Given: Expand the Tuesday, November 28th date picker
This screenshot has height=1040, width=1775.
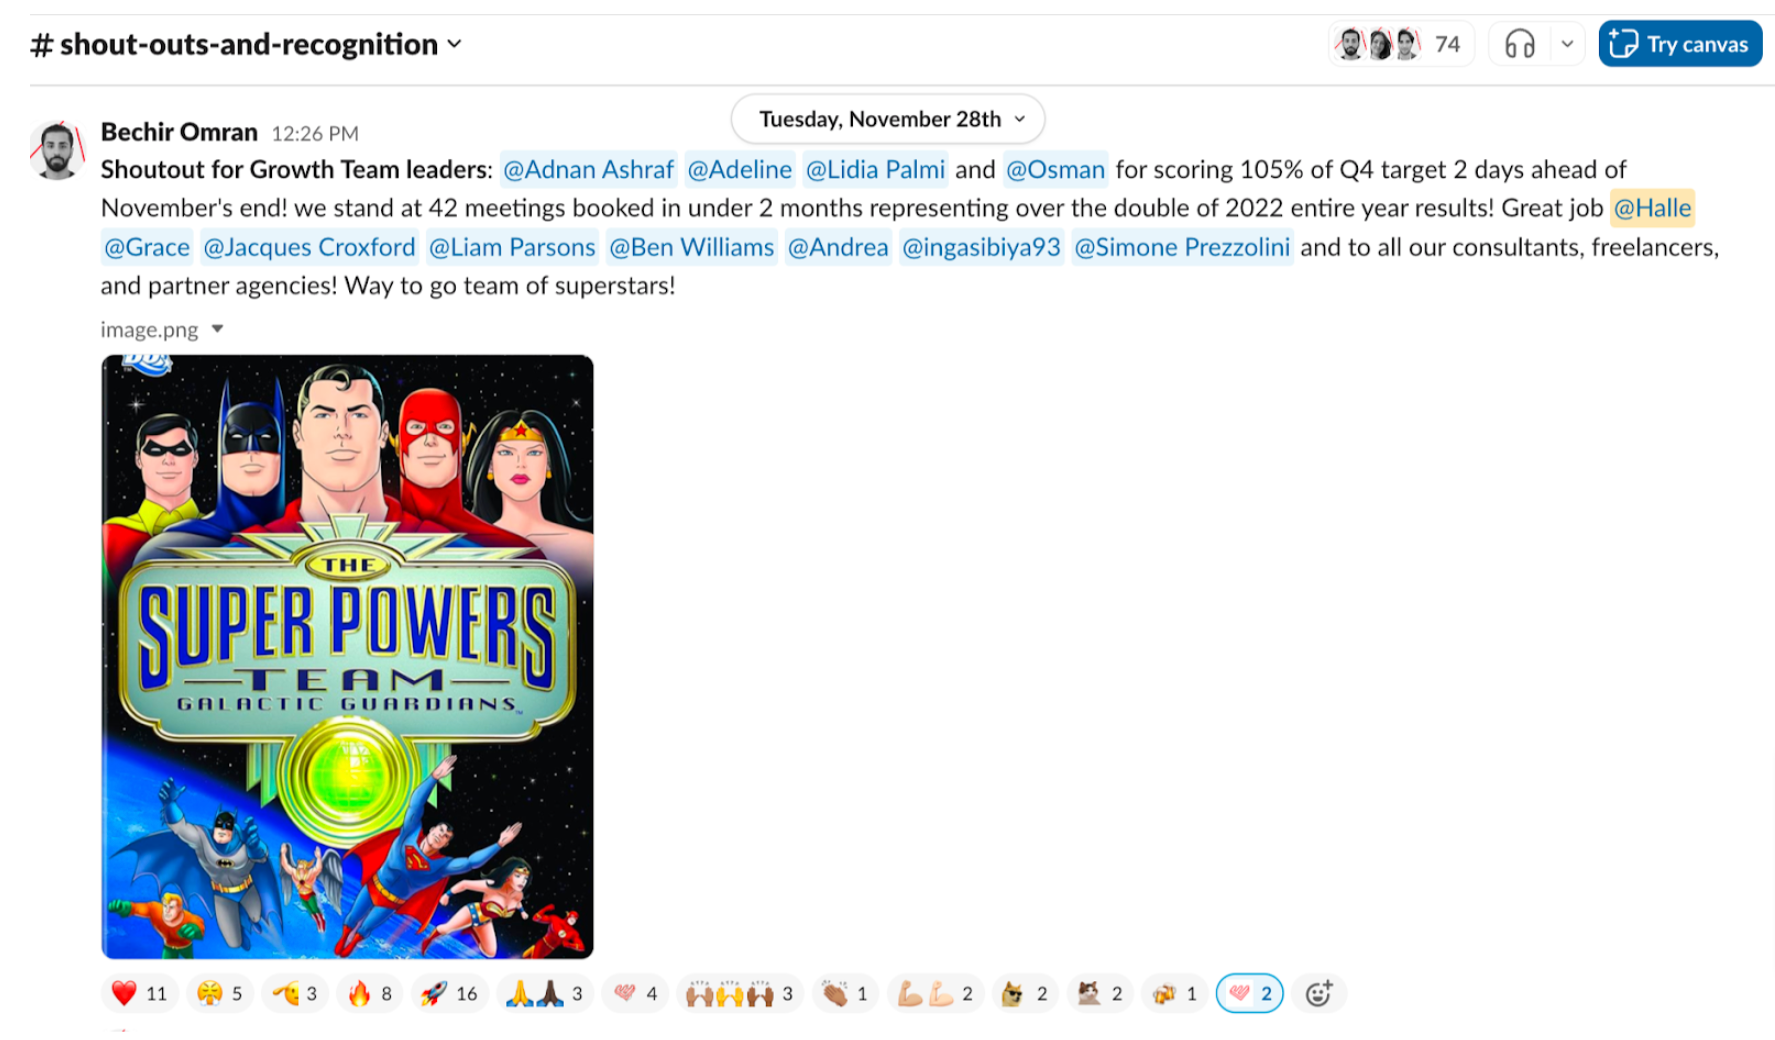Looking at the screenshot, I should point(888,119).
